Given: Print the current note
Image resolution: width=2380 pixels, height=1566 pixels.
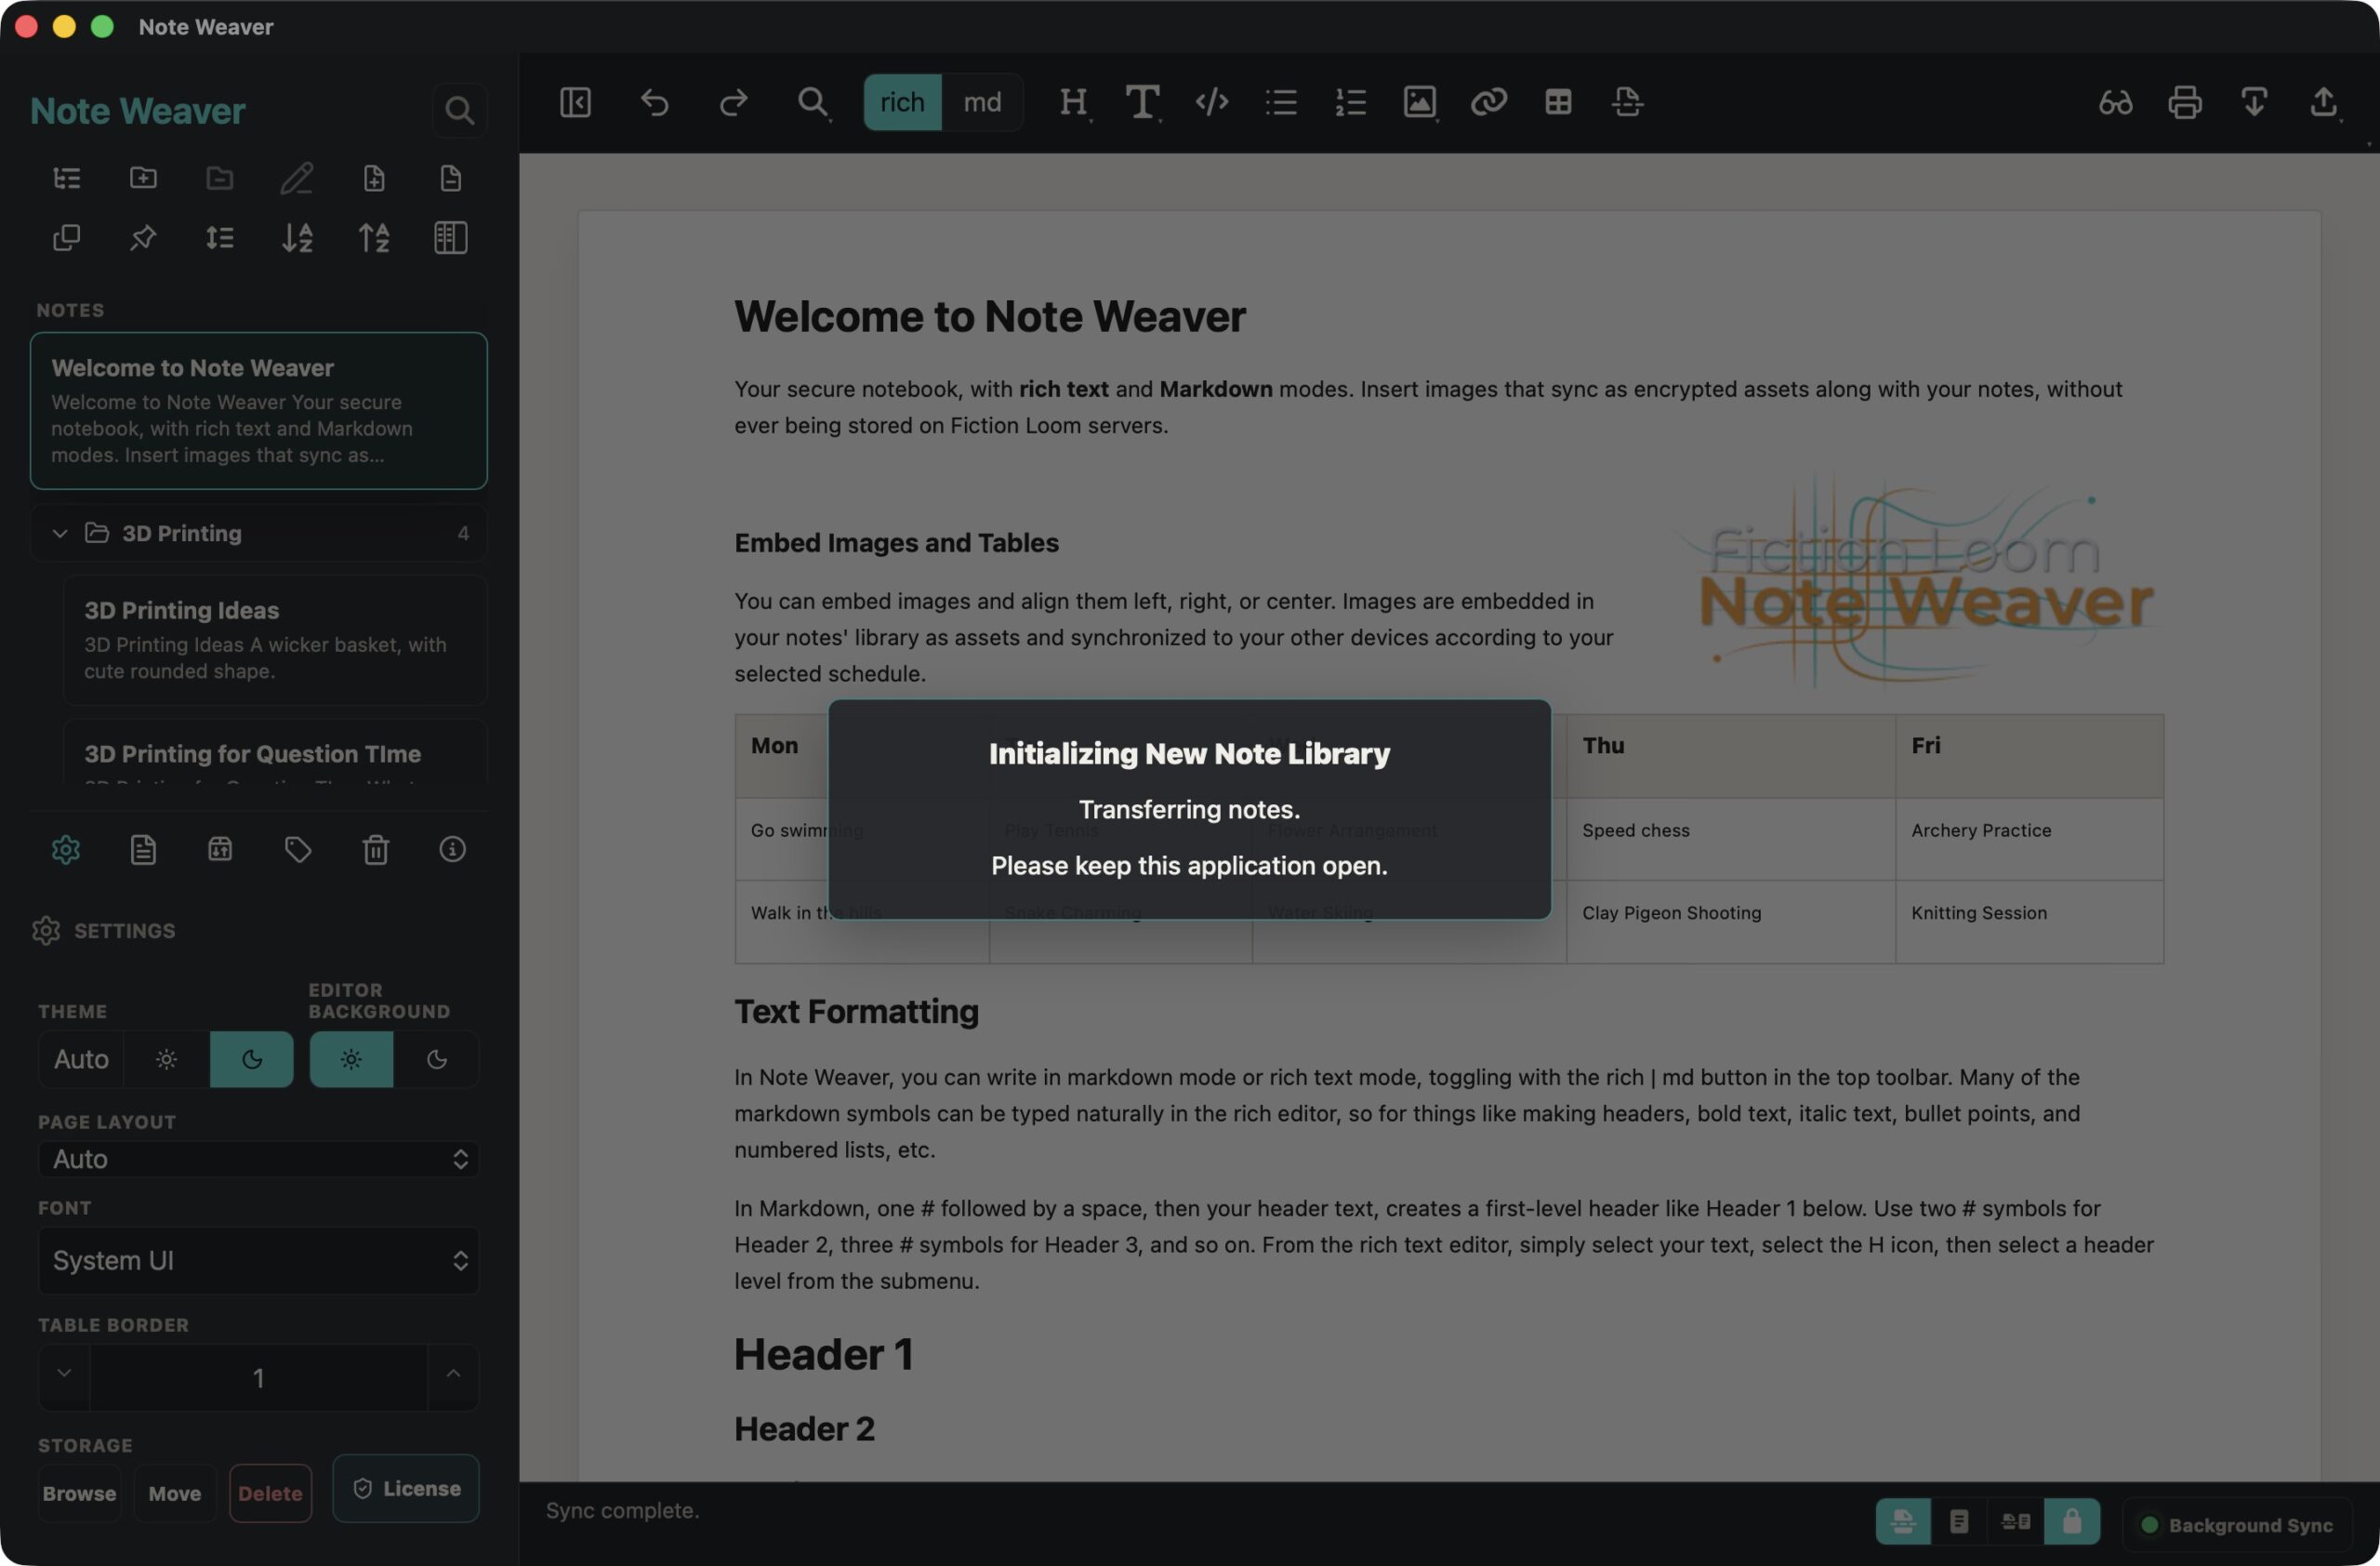Looking at the screenshot, I should (x=2185, y=102).
